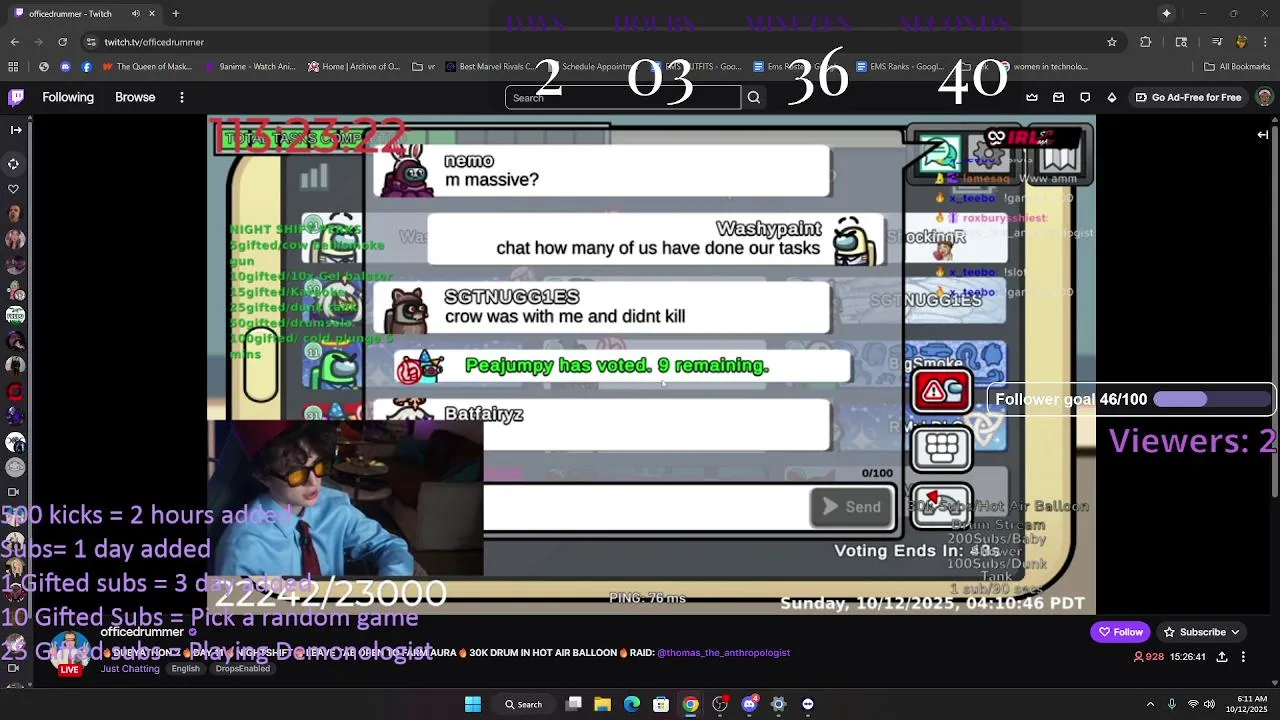The width and height of the screenshot is (1280, 720).
Task: Close the officedrummer - Twitch tab
Action: point(153,14)
